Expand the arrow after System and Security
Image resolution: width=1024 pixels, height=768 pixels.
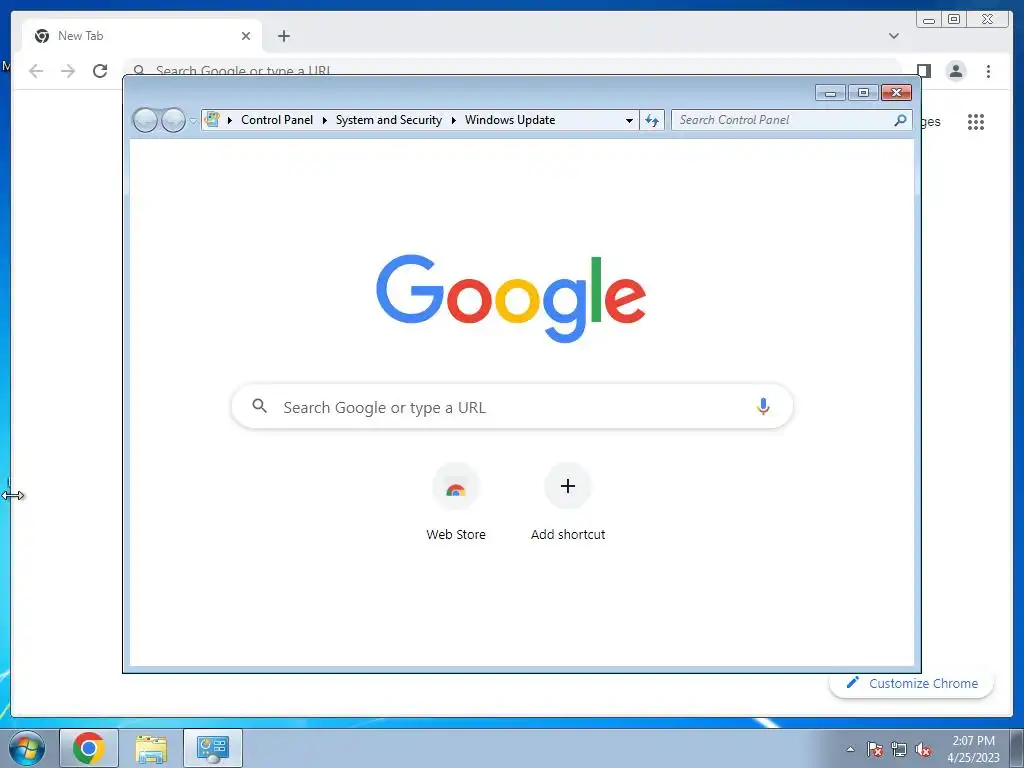(453, 120)
